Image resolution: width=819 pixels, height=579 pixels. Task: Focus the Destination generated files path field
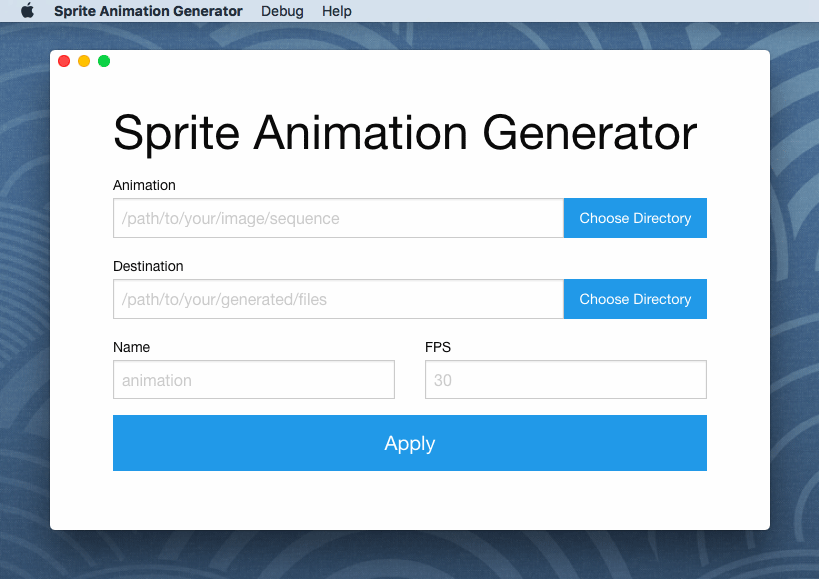point(338,299)
